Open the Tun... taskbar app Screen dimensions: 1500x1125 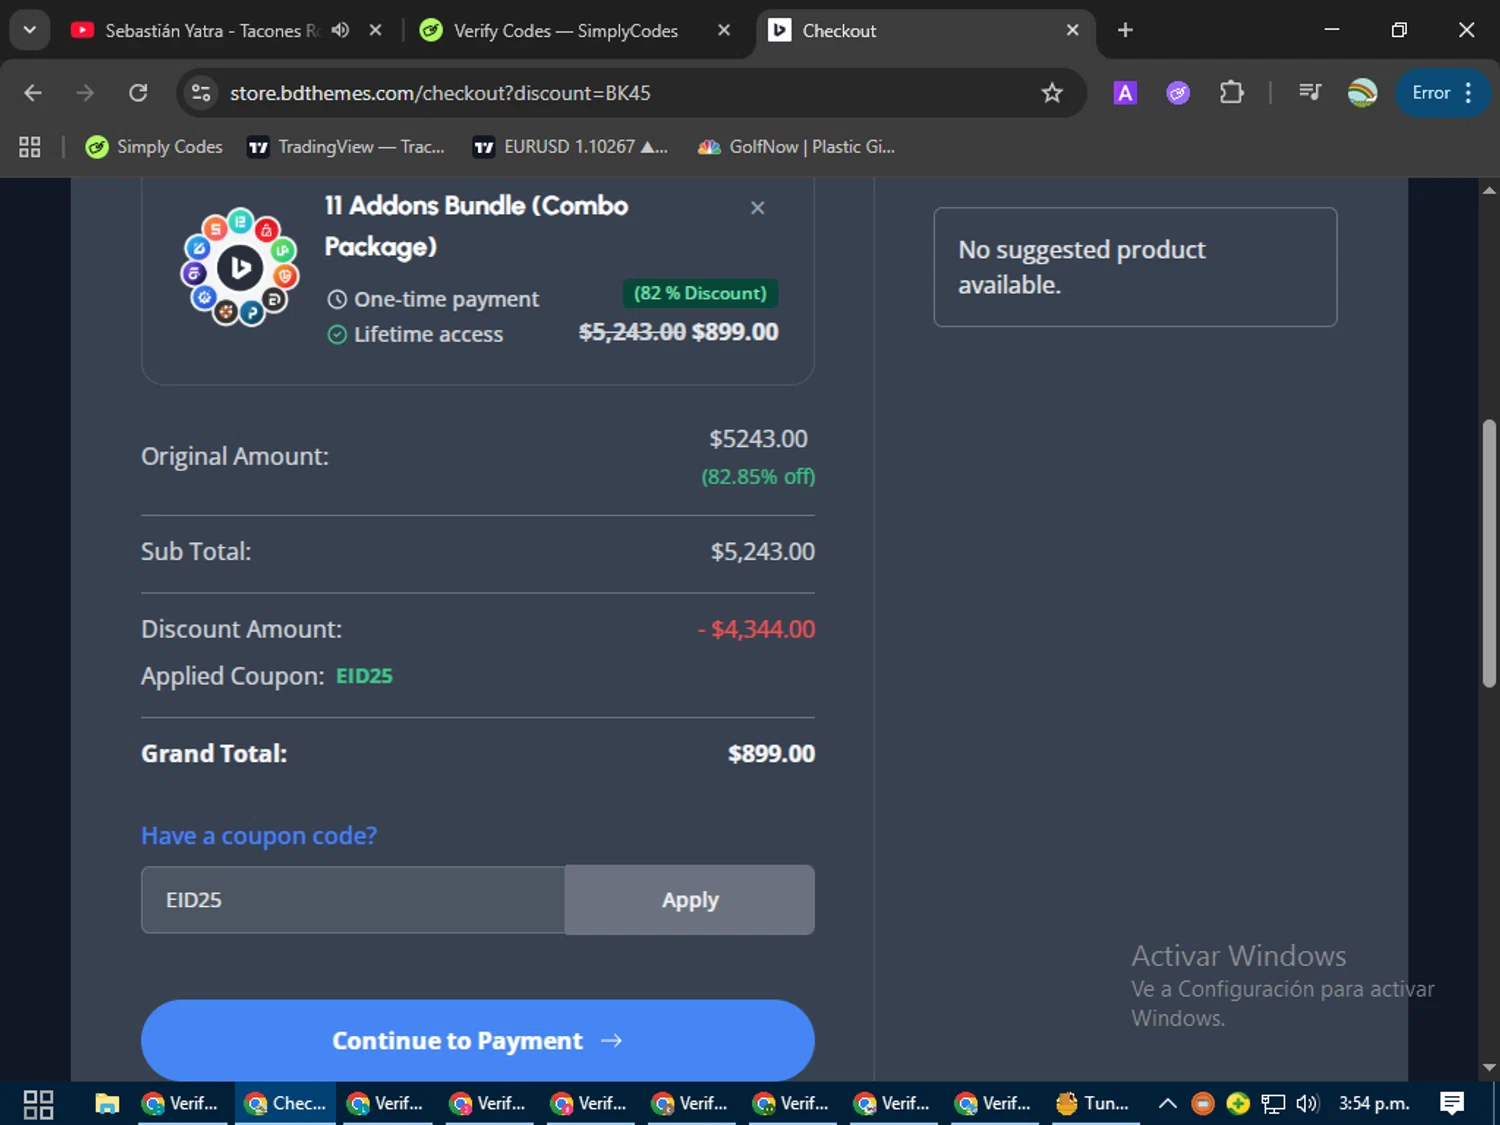pos(1093,1104)
